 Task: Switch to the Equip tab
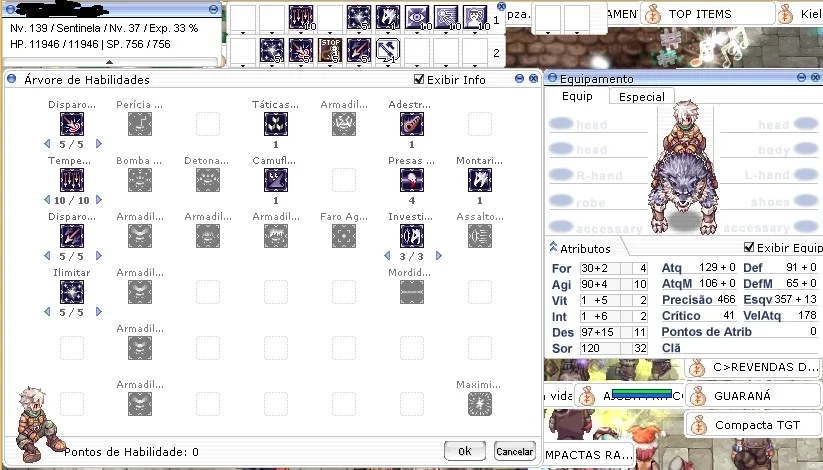coord(577,96)
